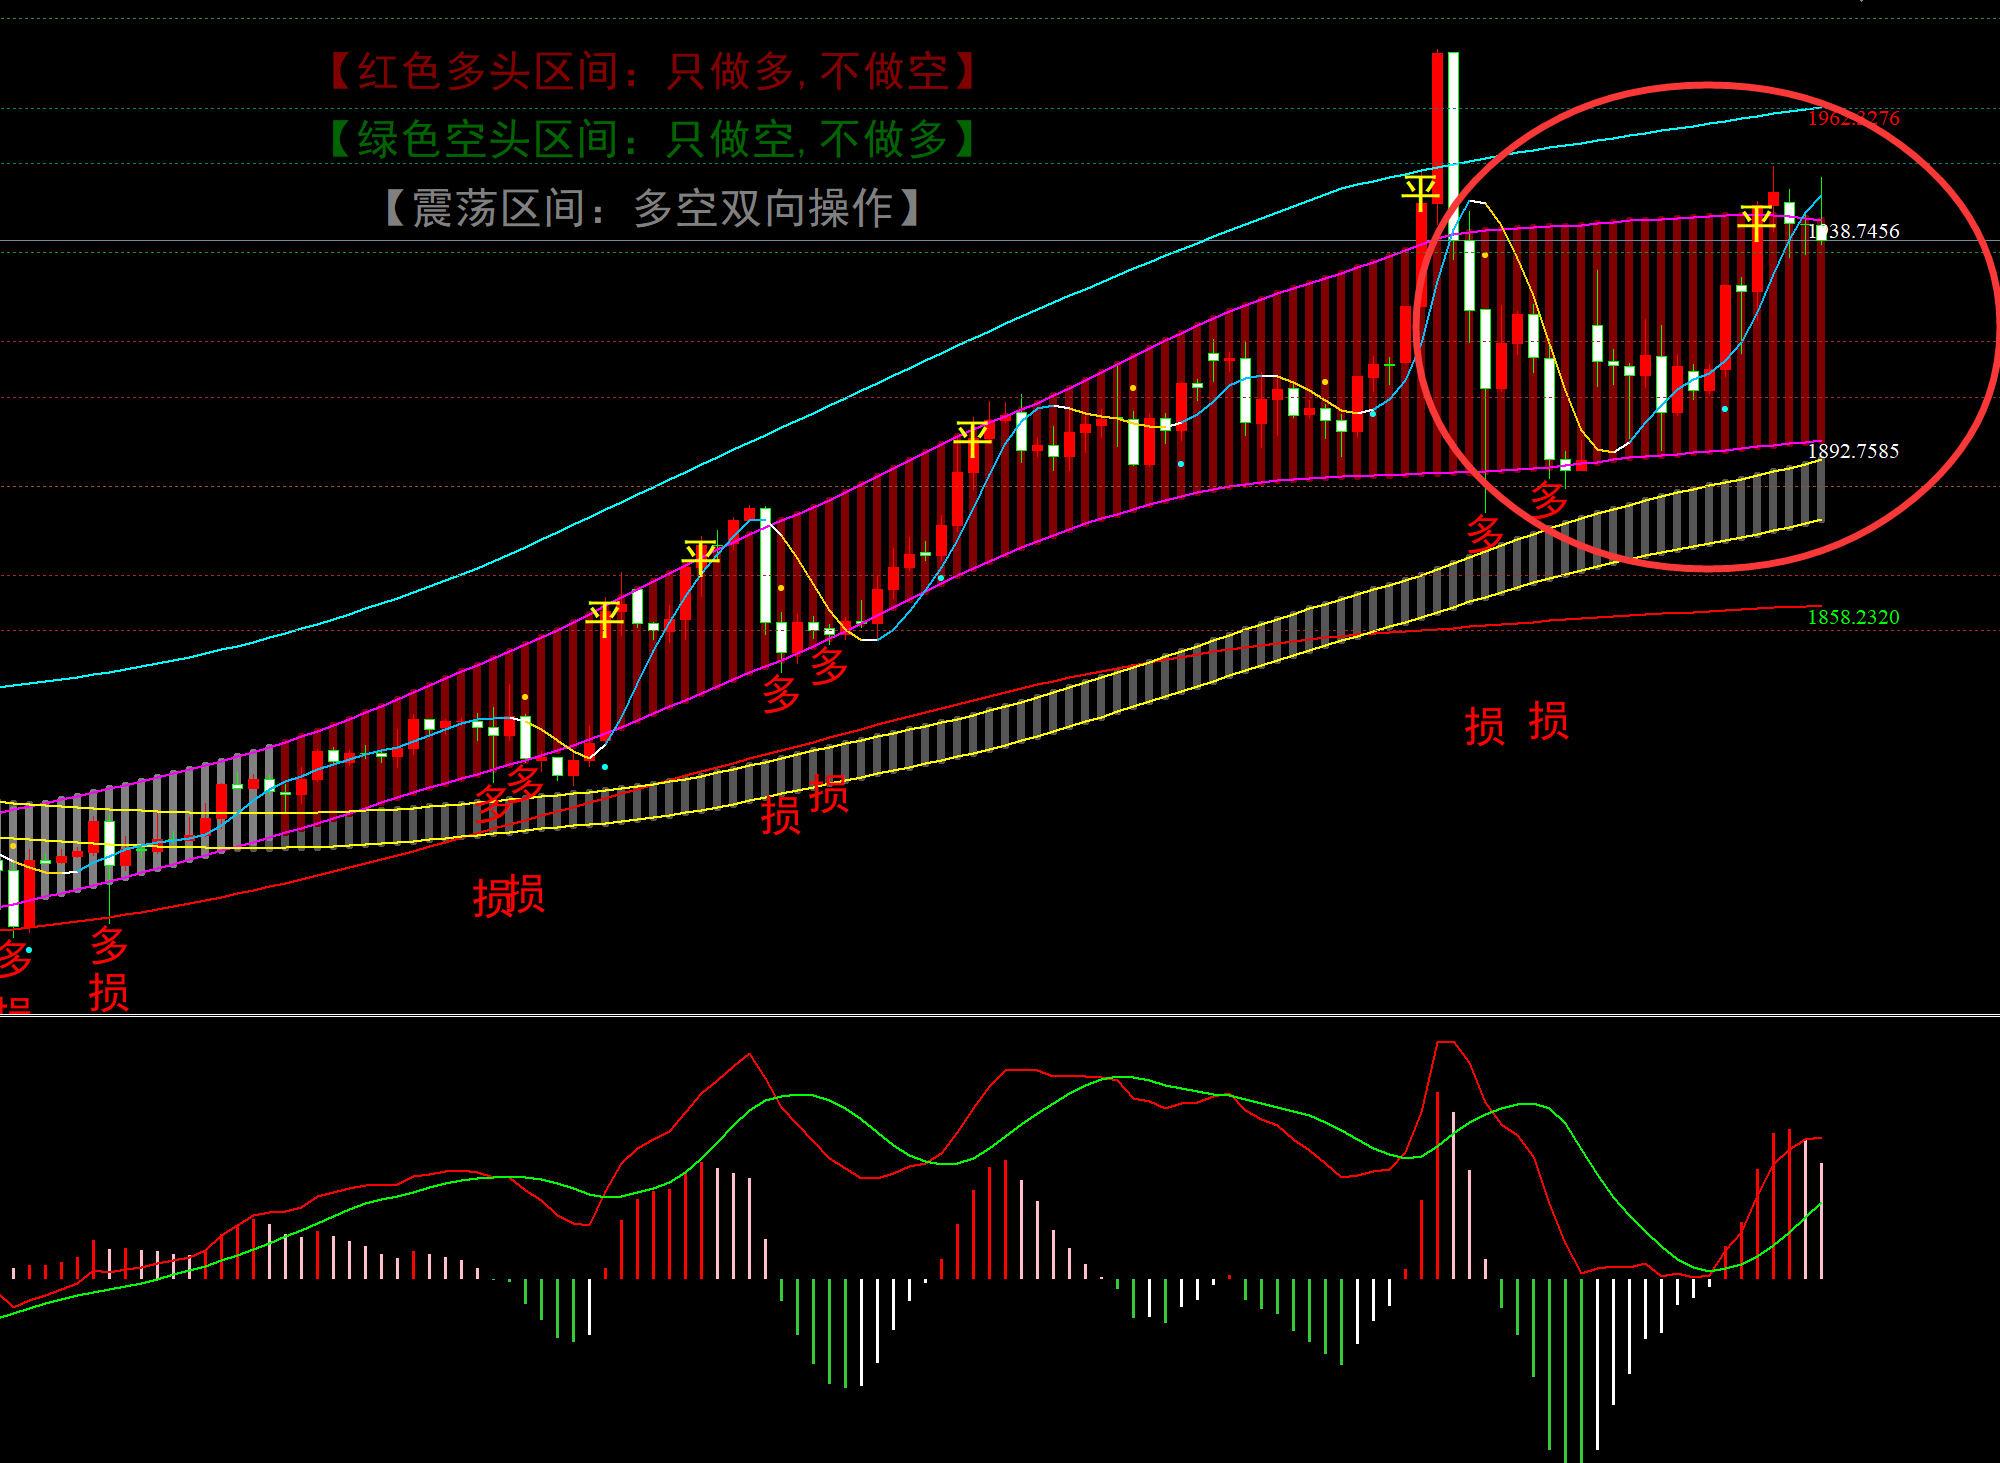Click the gray 震荡区间 多空双向操作 heading
The image size is (2000, 1463).
(x=654, y=208)
